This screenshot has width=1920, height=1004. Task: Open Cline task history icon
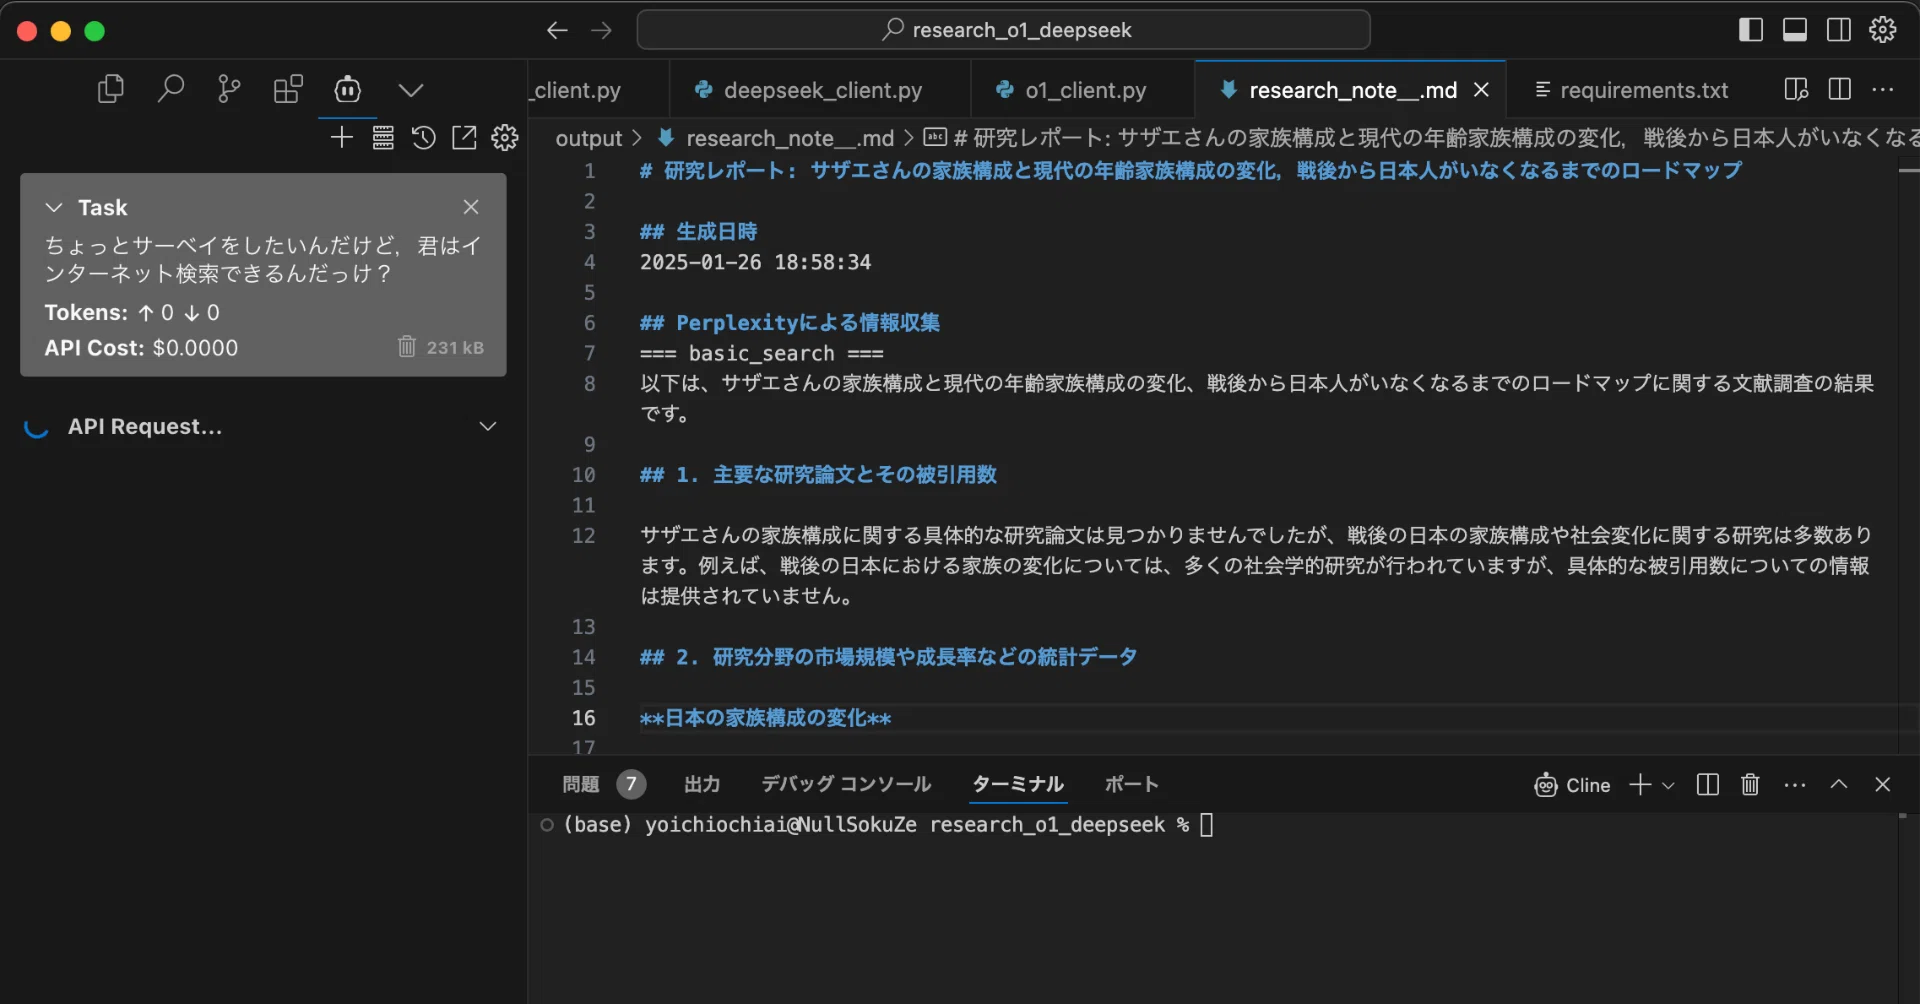(424, 137)
